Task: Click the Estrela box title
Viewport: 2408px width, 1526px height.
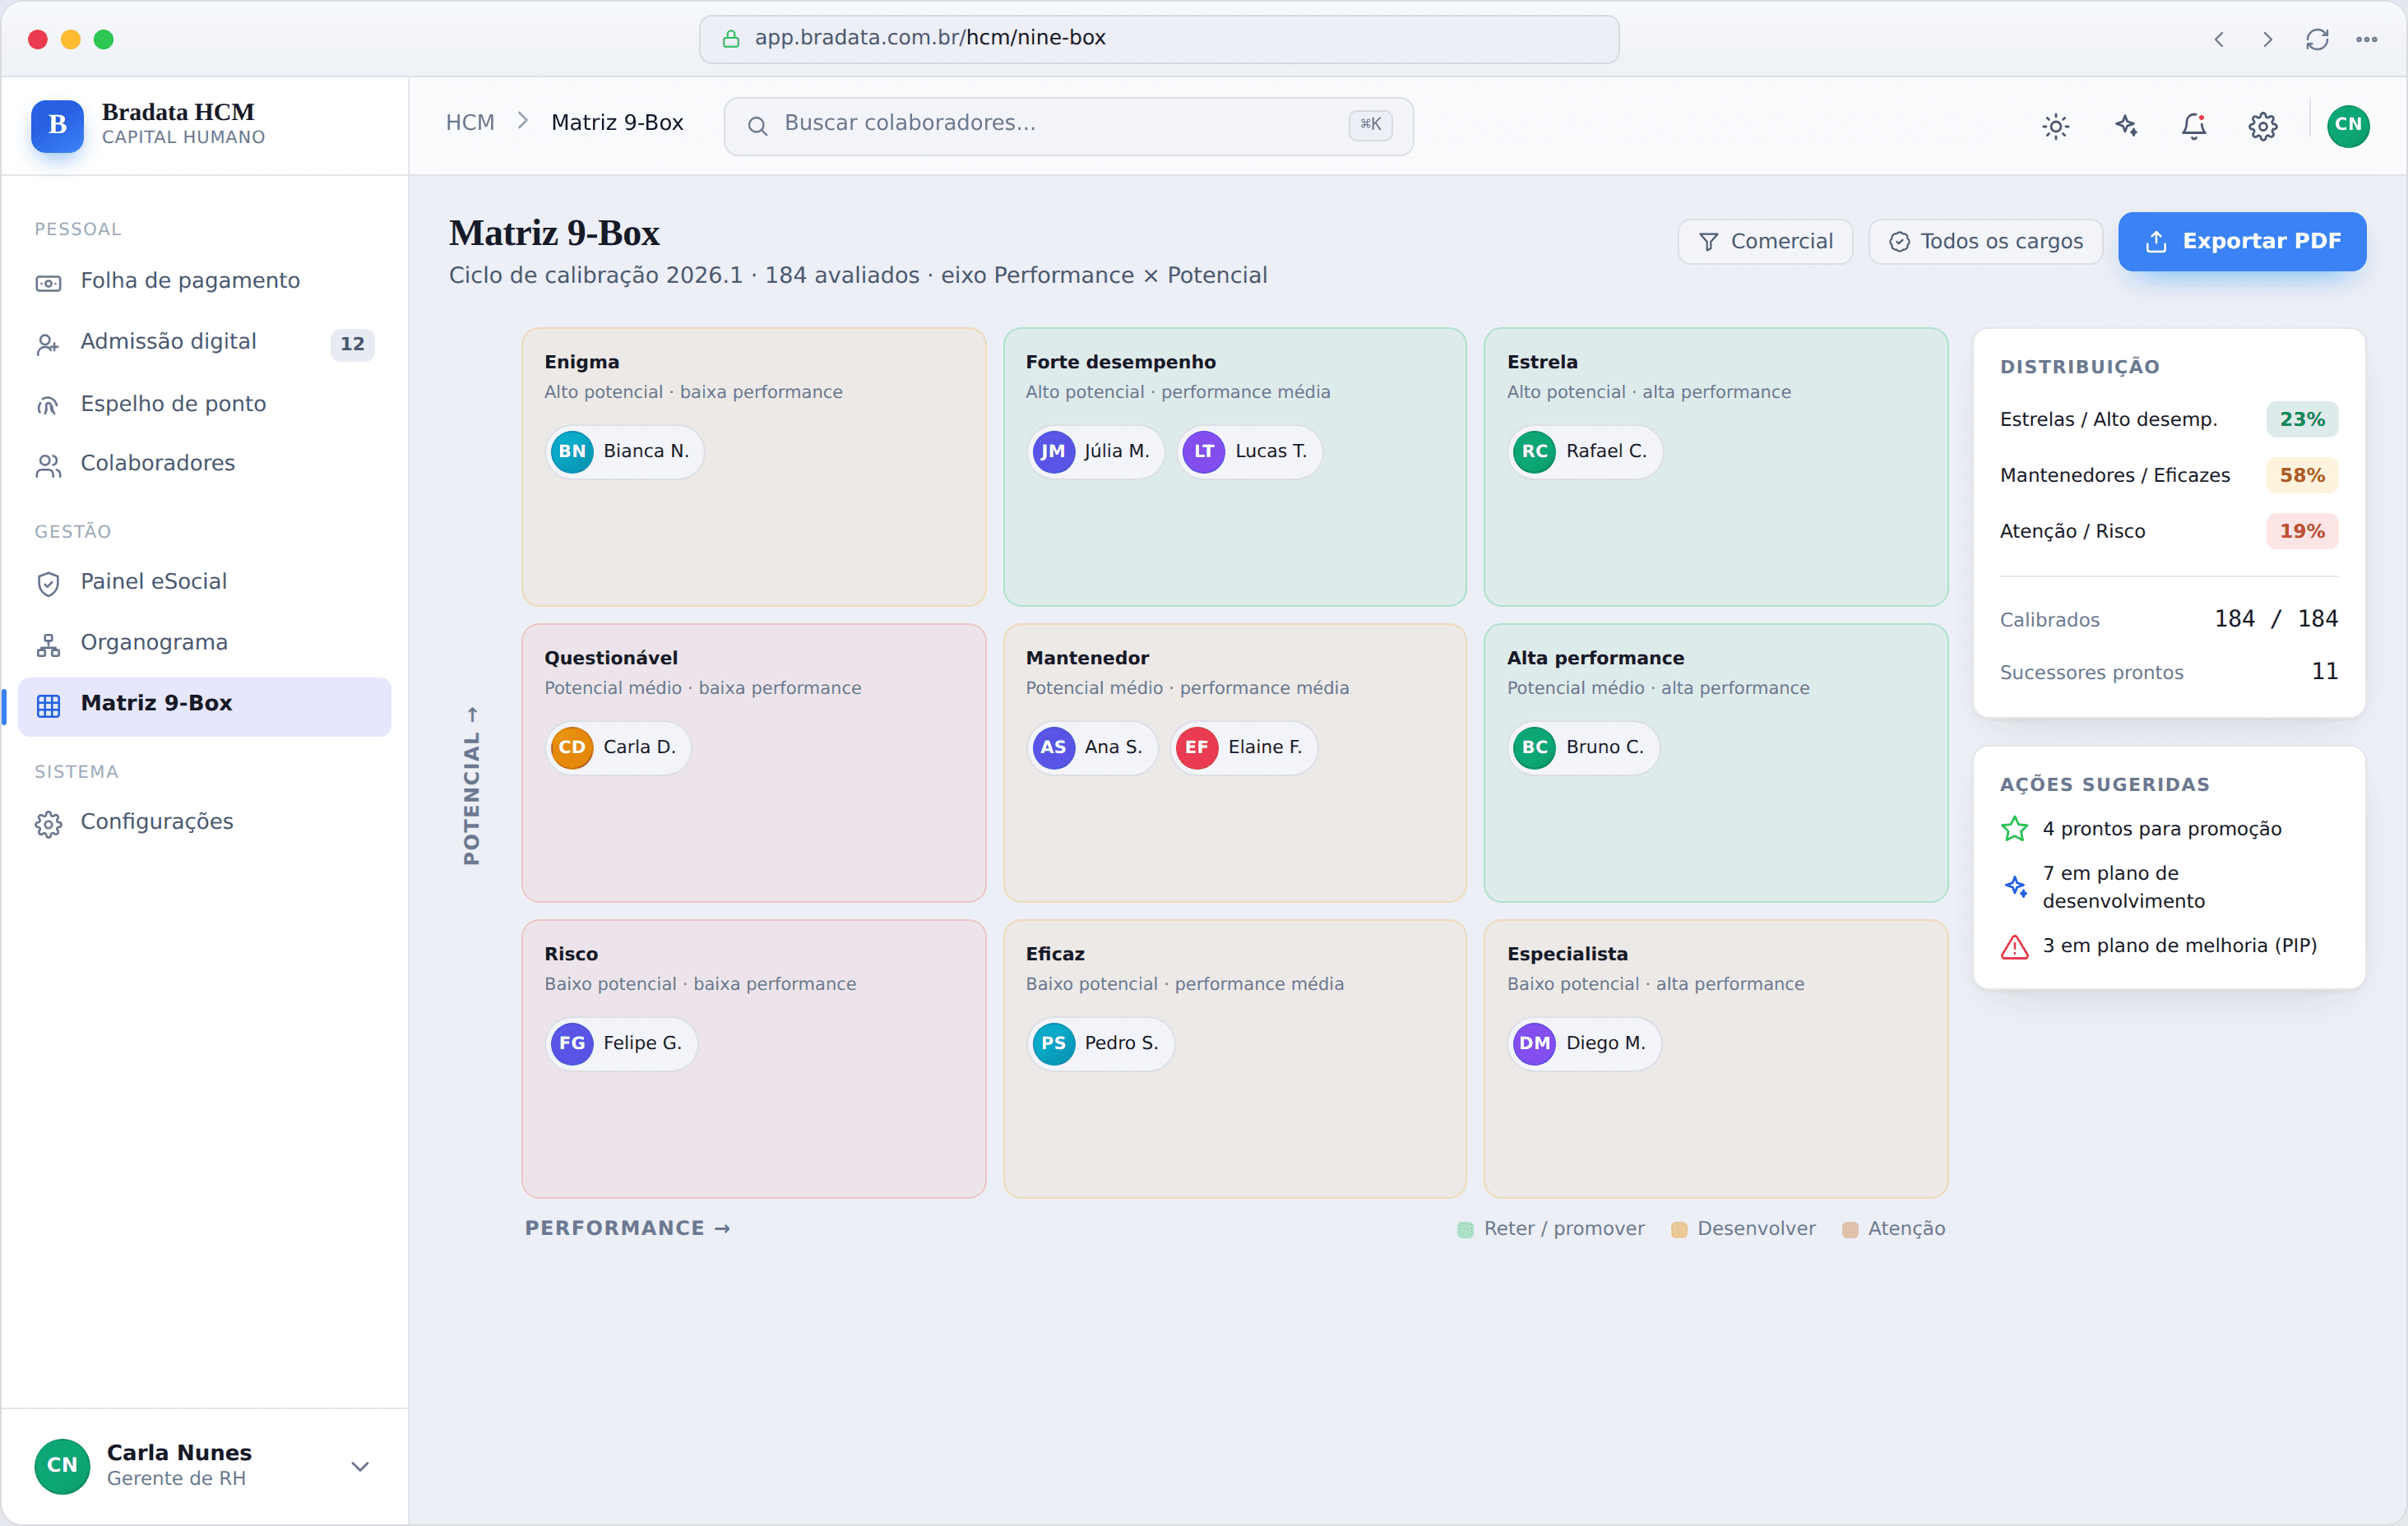Action: 1542,362
